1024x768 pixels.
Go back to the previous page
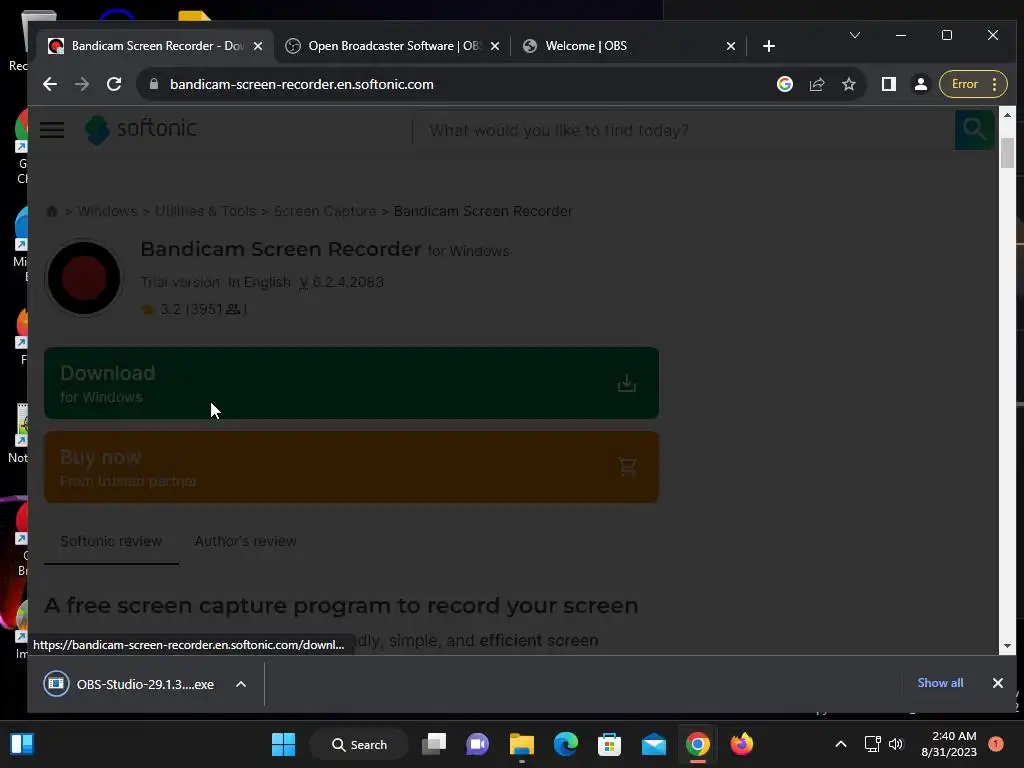[x=50, y=84]
